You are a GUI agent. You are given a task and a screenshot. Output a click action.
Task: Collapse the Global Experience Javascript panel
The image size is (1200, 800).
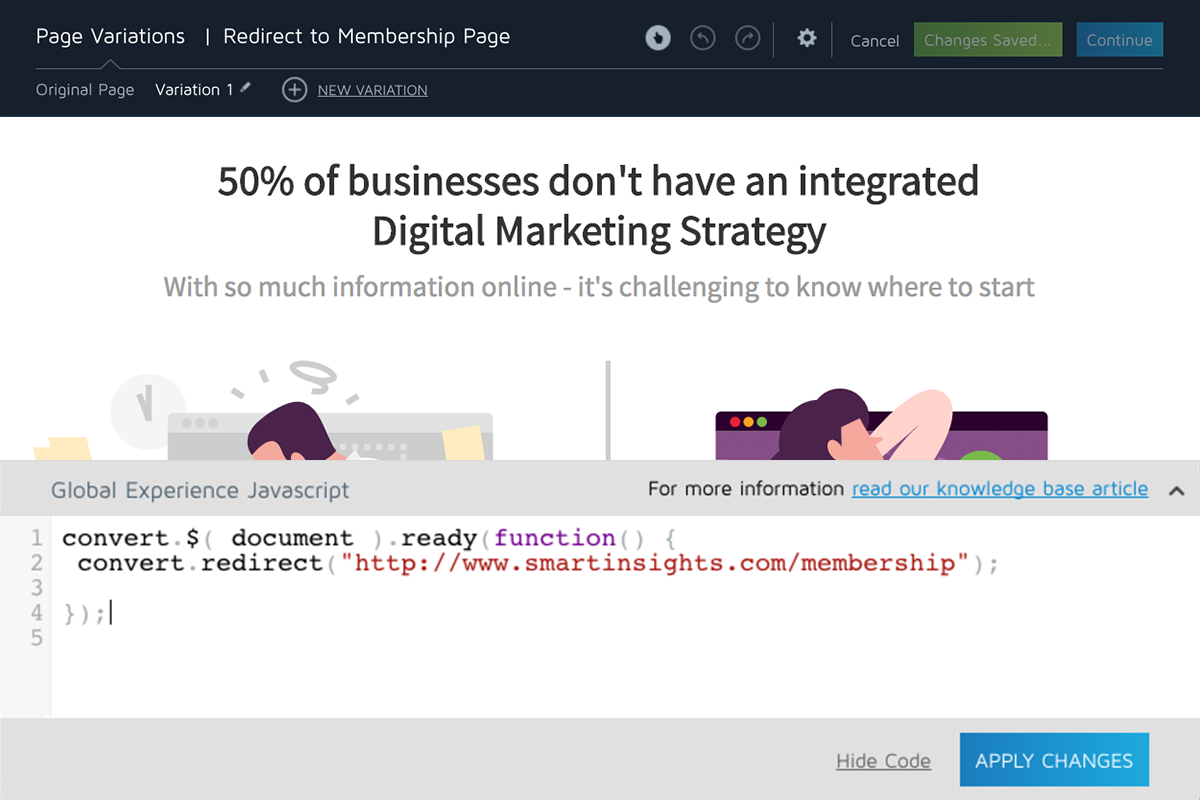pyautogui.click(x=1176, y=490)
